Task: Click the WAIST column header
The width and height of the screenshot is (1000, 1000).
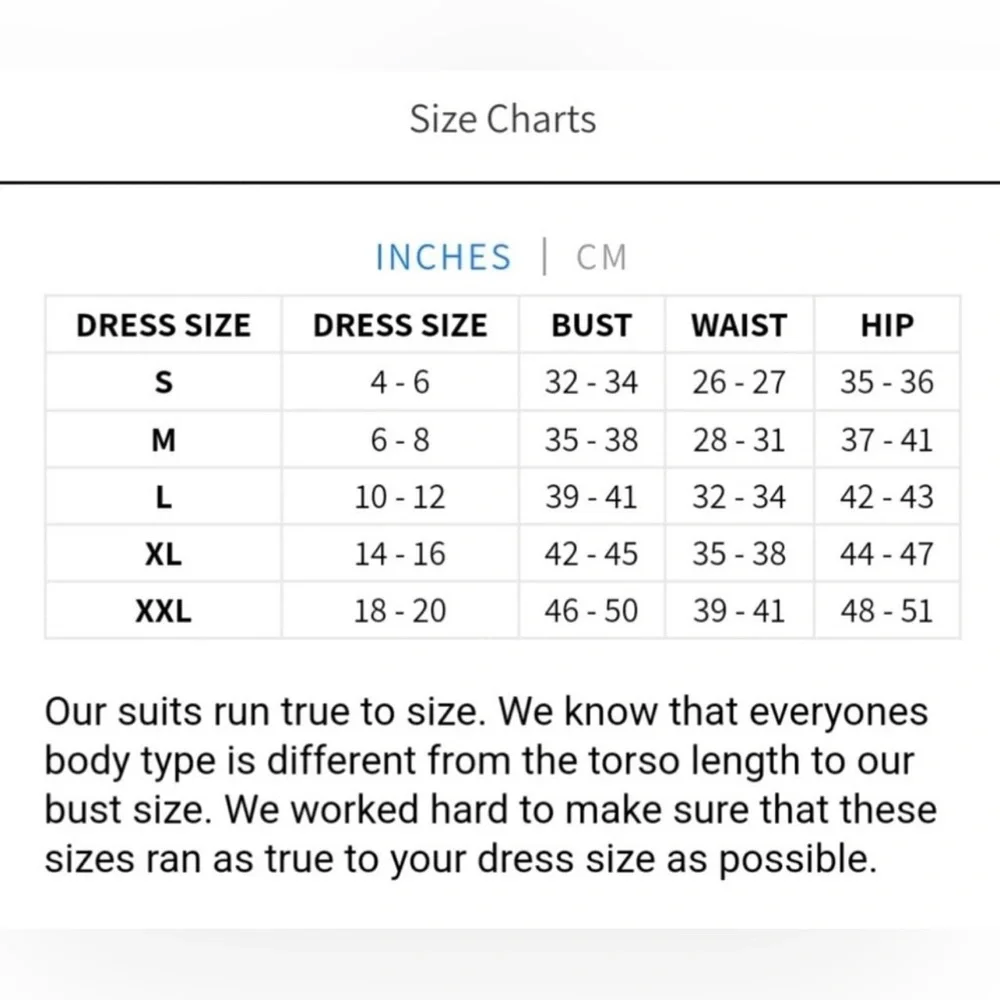Action: click(x=739, y=325)
